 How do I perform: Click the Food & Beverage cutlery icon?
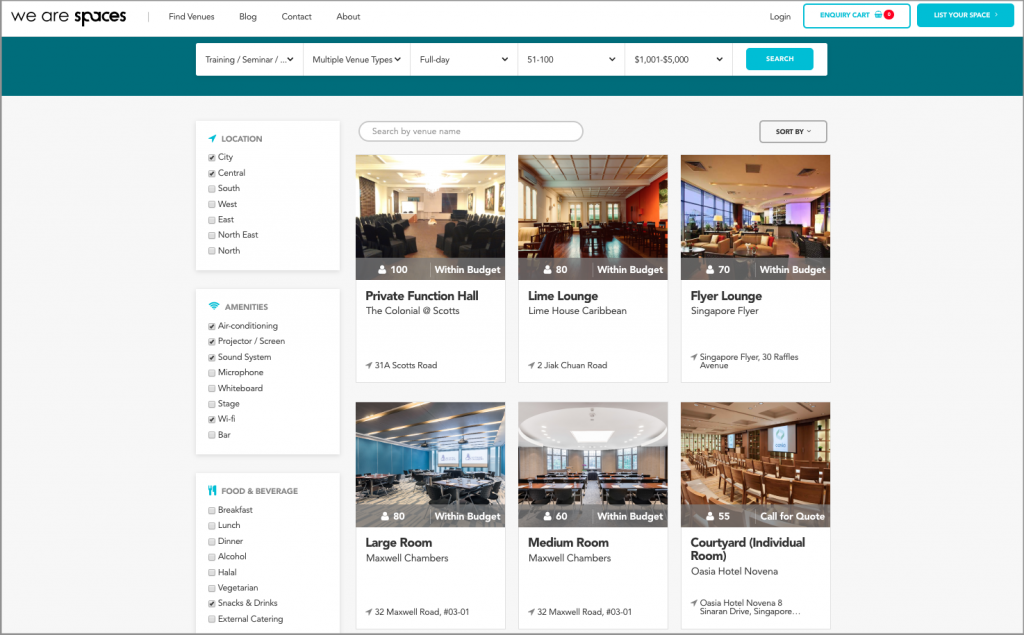click(x=212, y=491)
